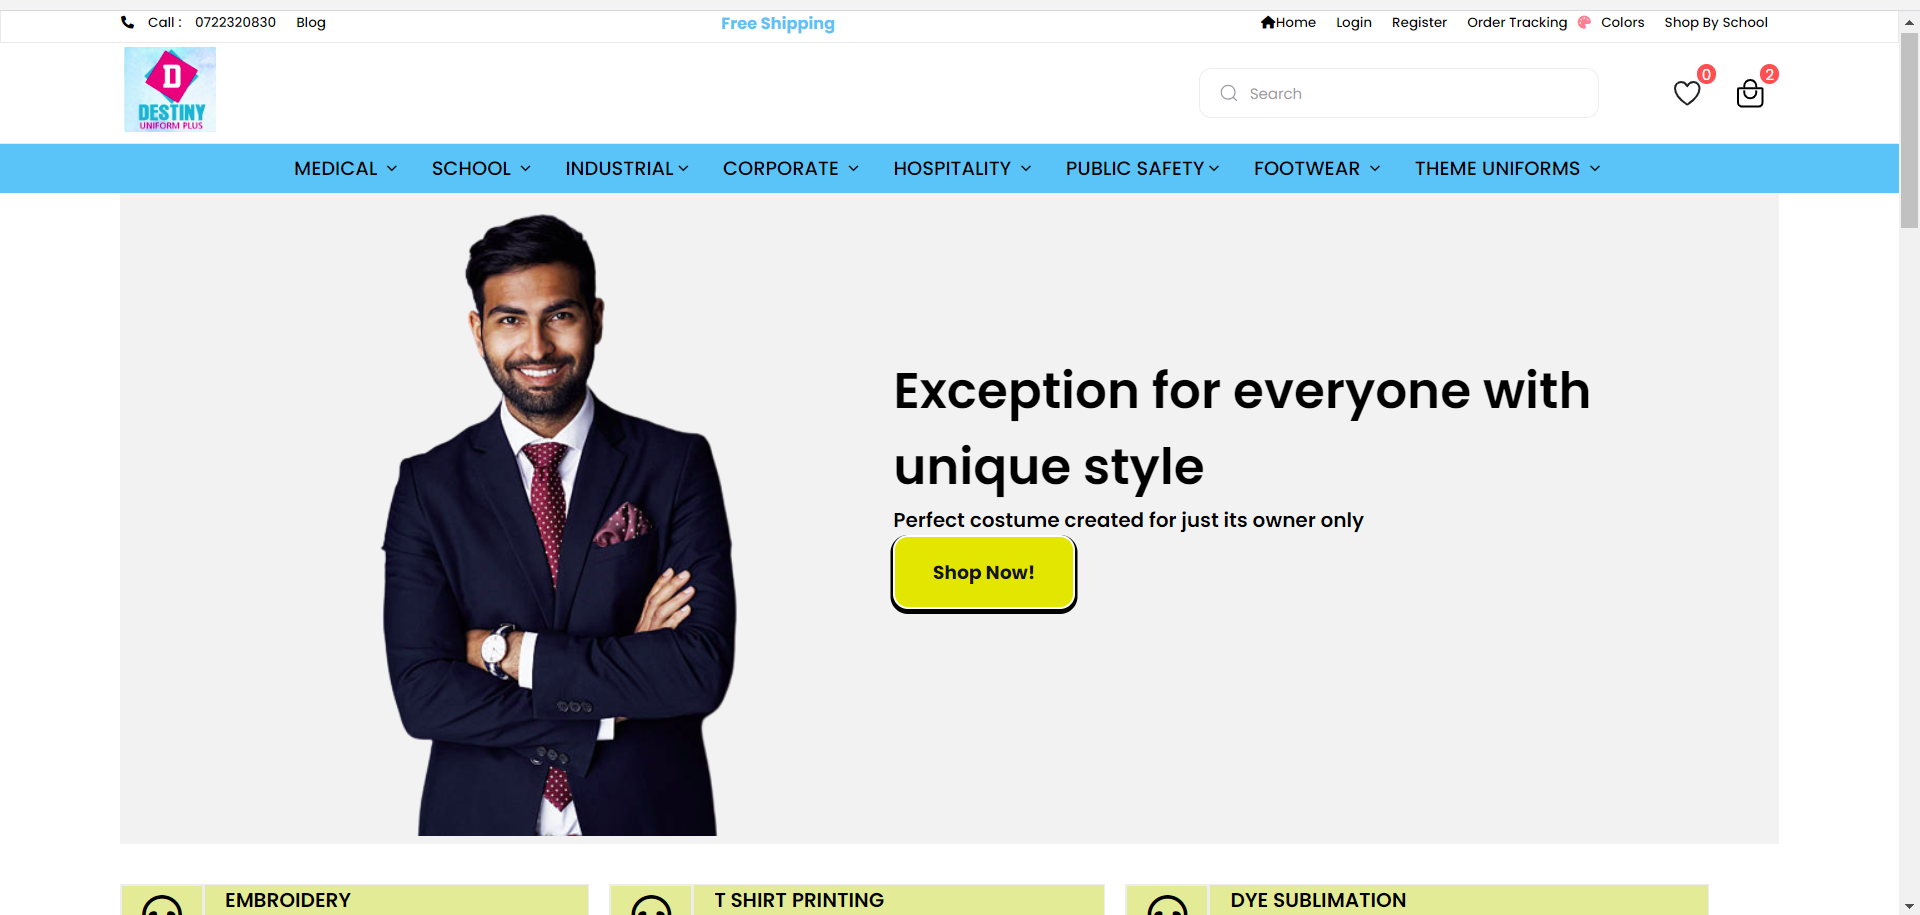
Task: Click the search magnifier icon
Action: (1229, 93)
